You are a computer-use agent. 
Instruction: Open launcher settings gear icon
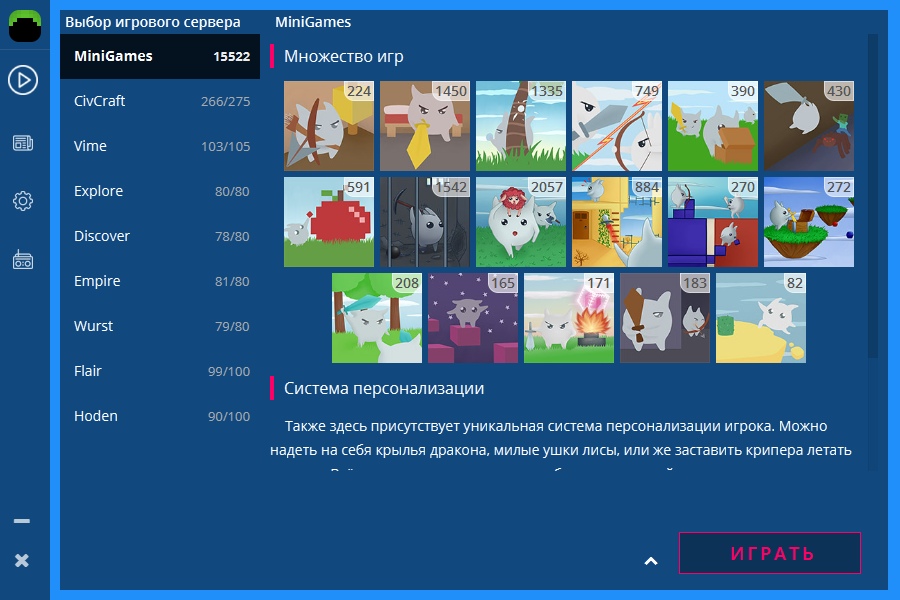tap(23, 201)
